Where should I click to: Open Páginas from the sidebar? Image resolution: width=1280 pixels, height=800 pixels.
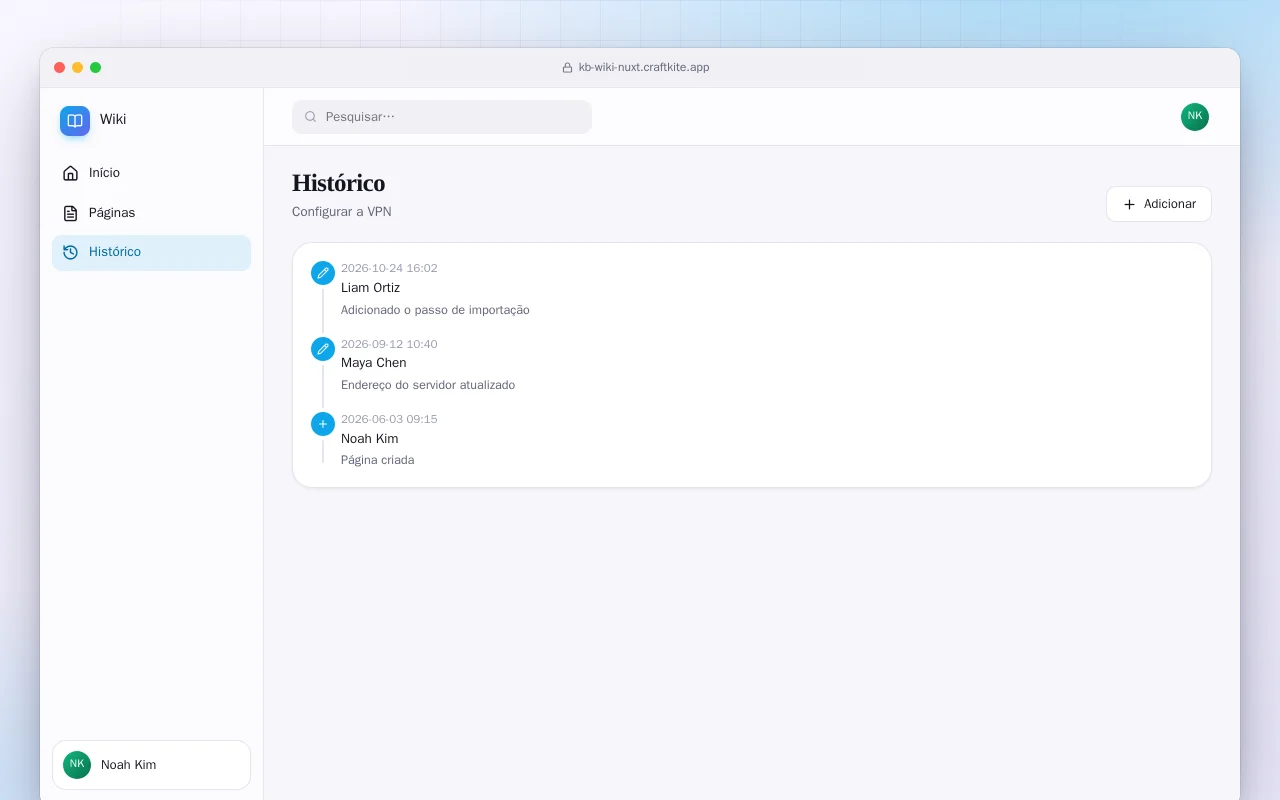pyautogui.click(x=152, y=213)
